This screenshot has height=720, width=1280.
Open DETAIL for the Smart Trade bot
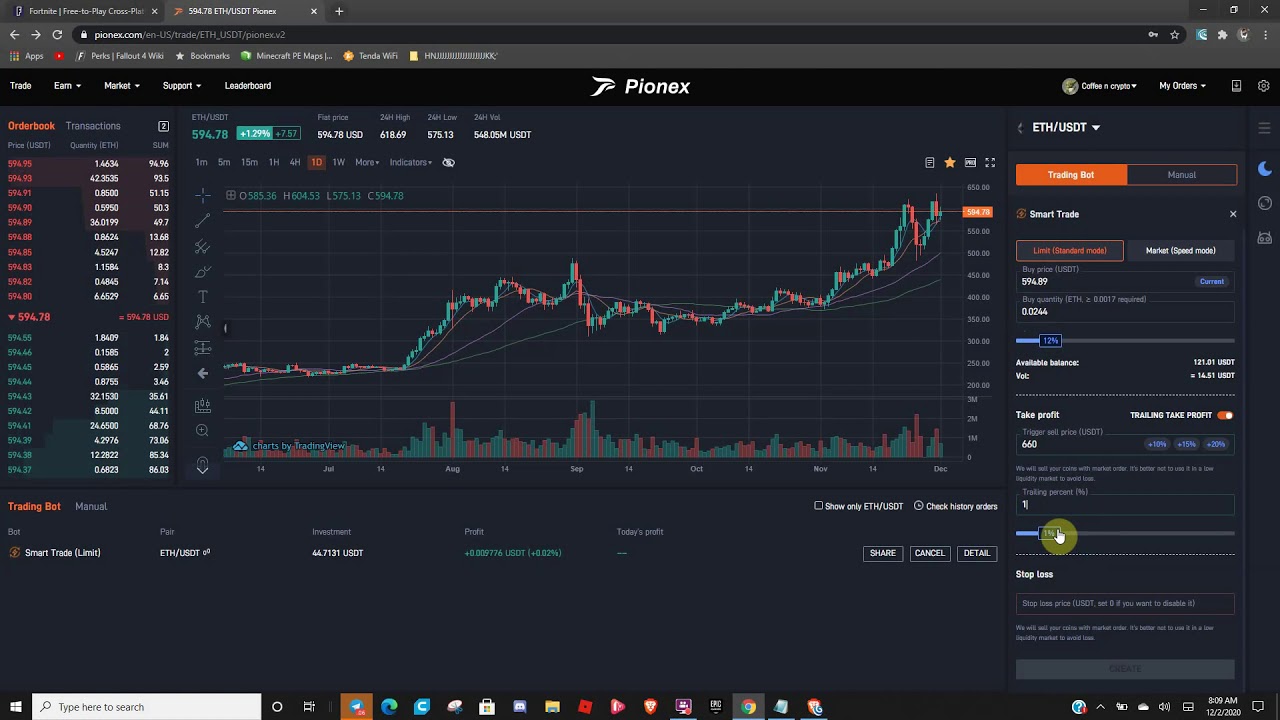tap(976, 553)
